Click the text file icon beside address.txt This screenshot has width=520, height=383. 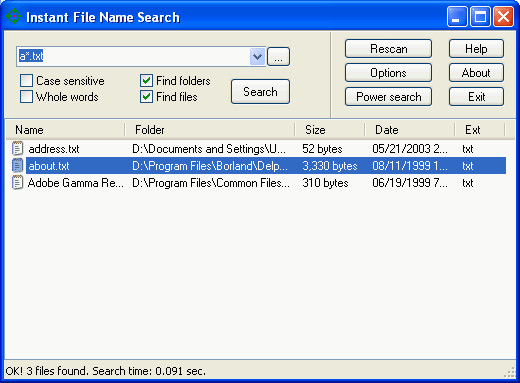point(17,148)
